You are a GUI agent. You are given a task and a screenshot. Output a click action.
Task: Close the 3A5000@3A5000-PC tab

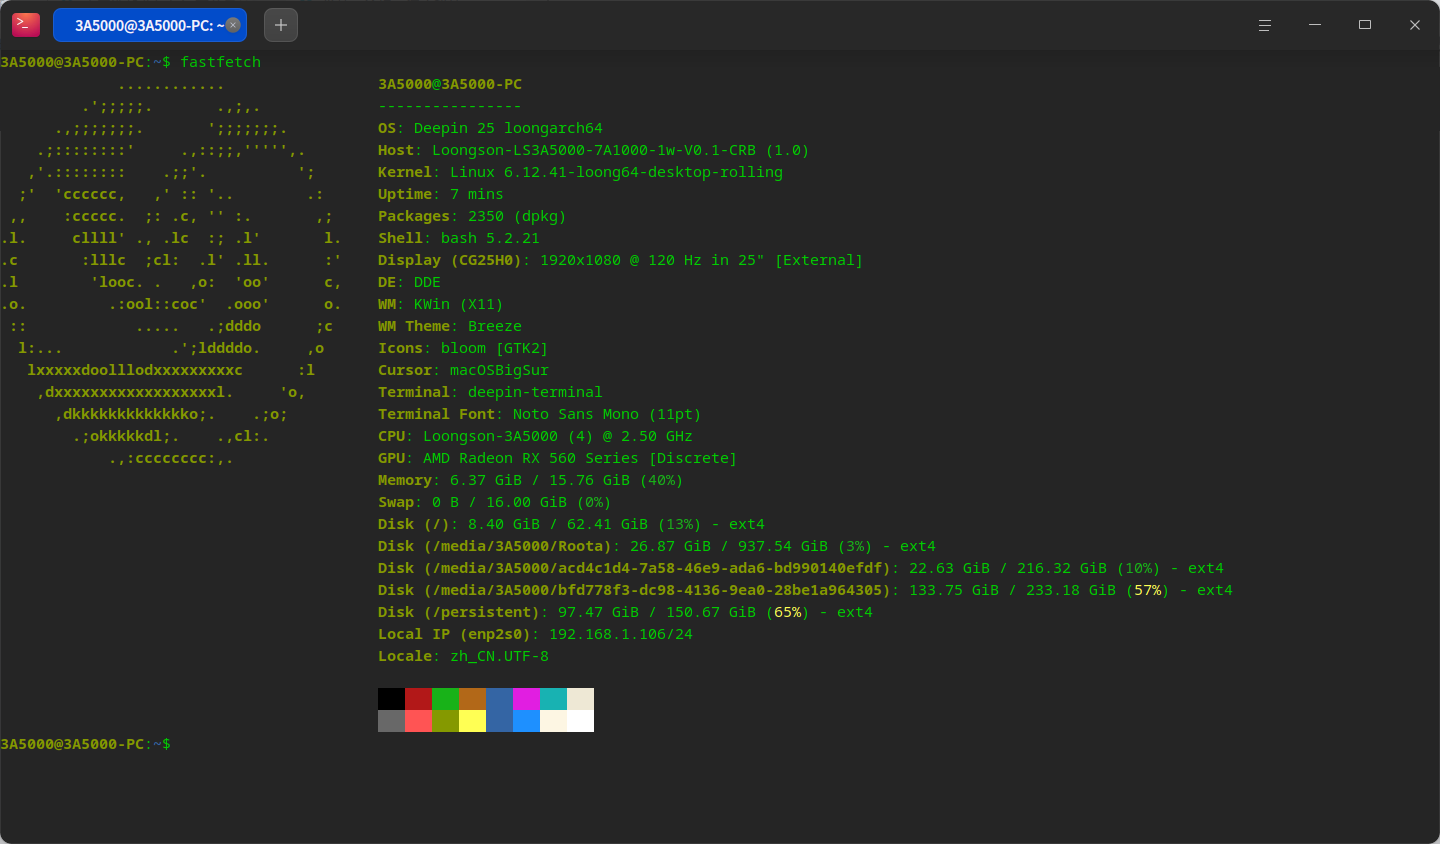pyautogui.click(x=233, y=25)
